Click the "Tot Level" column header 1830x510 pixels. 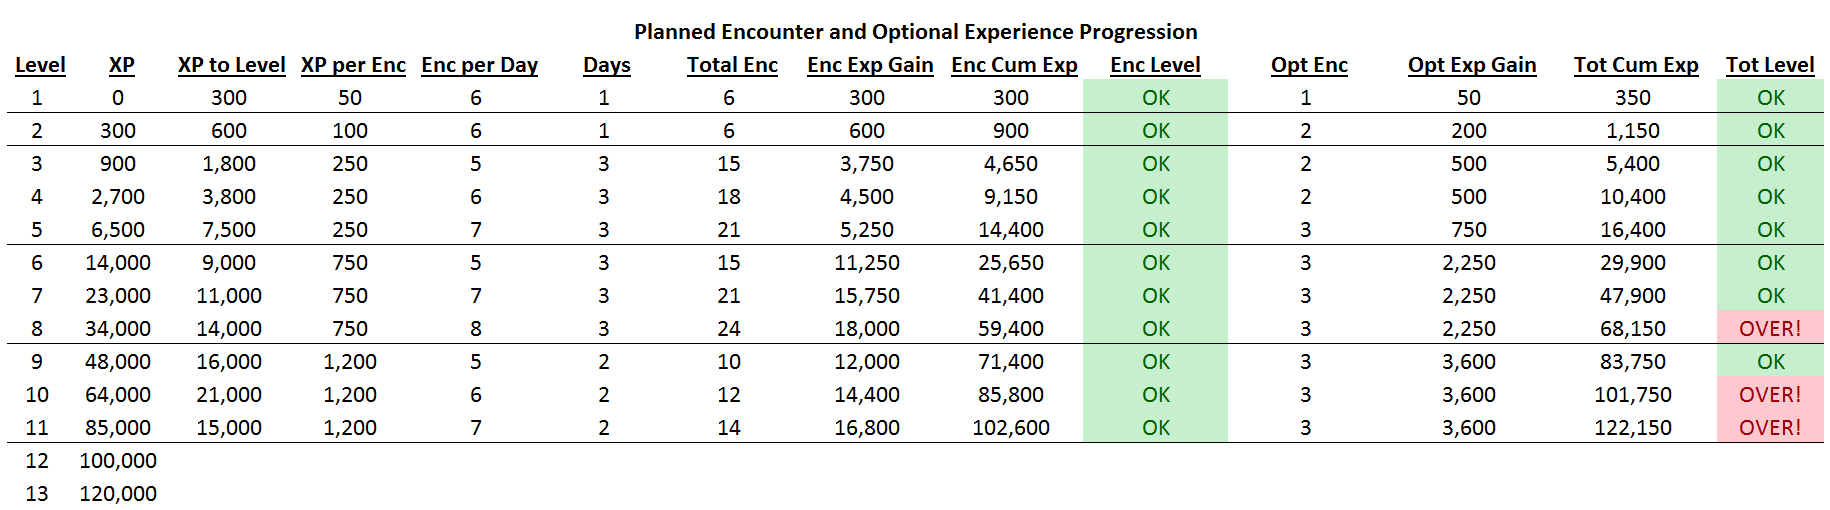pyautogui.click(x=1769, y=65)
